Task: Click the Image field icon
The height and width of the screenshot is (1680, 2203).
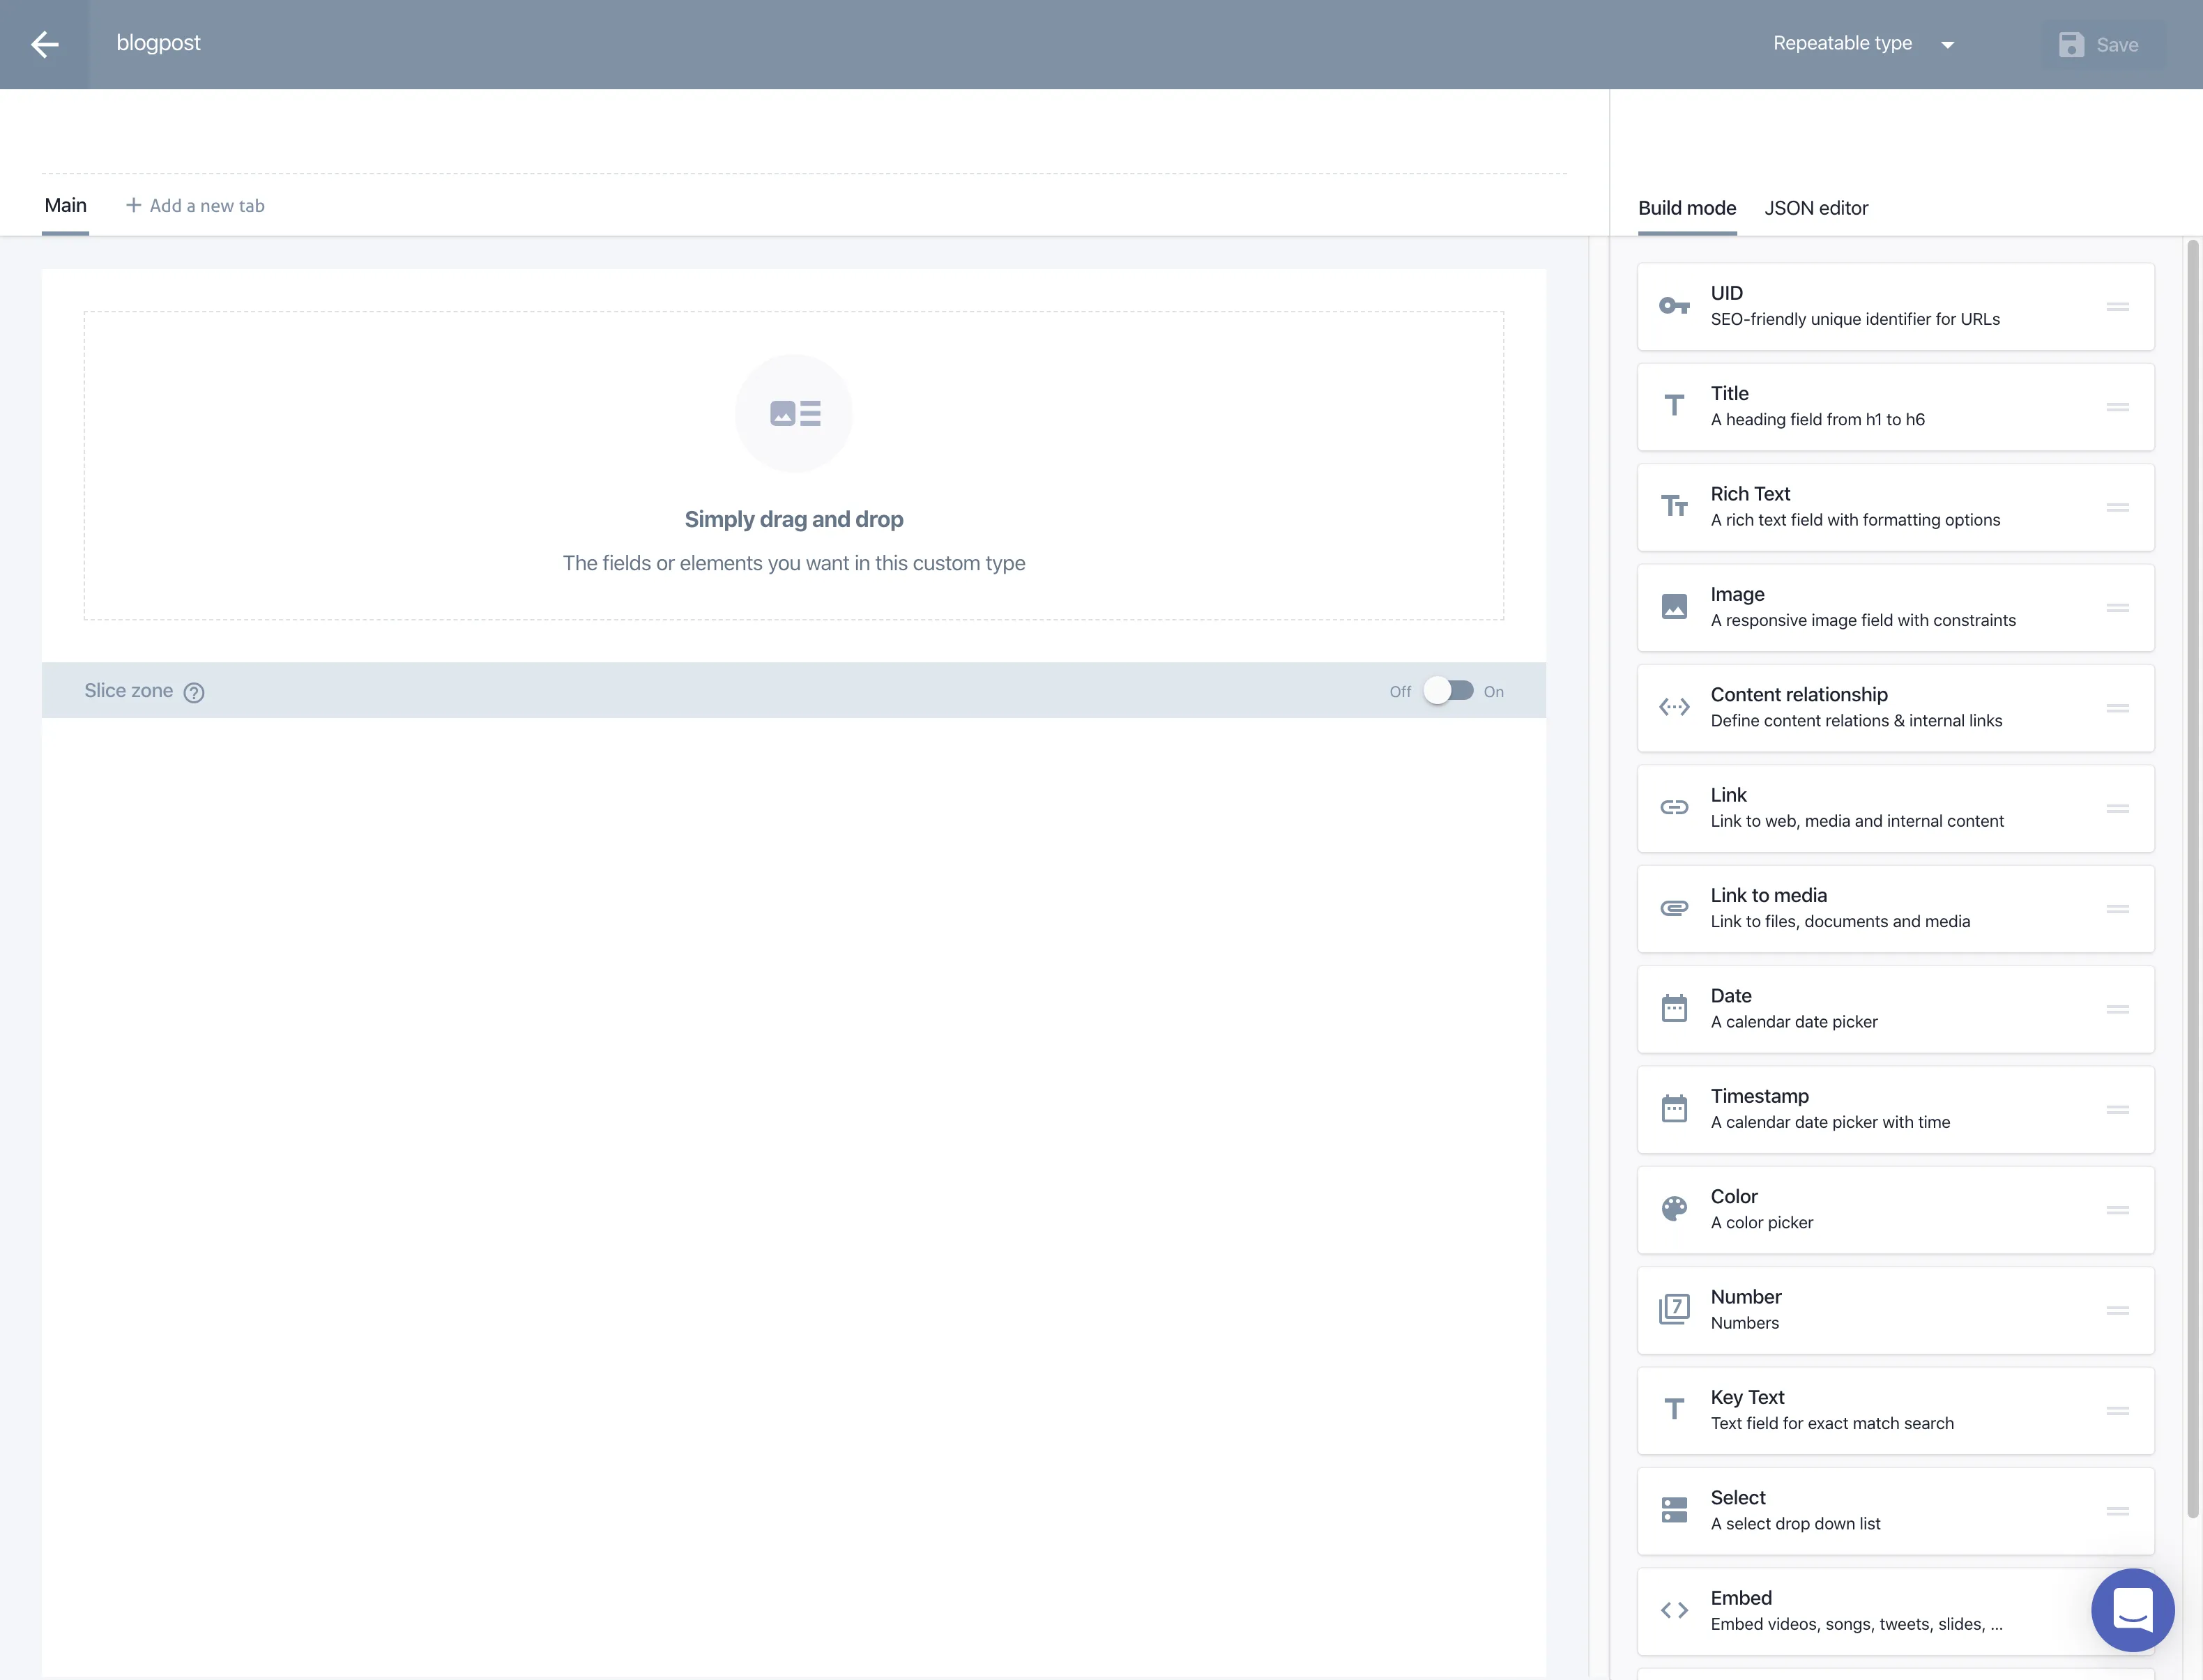Action: pos(1674,607)
